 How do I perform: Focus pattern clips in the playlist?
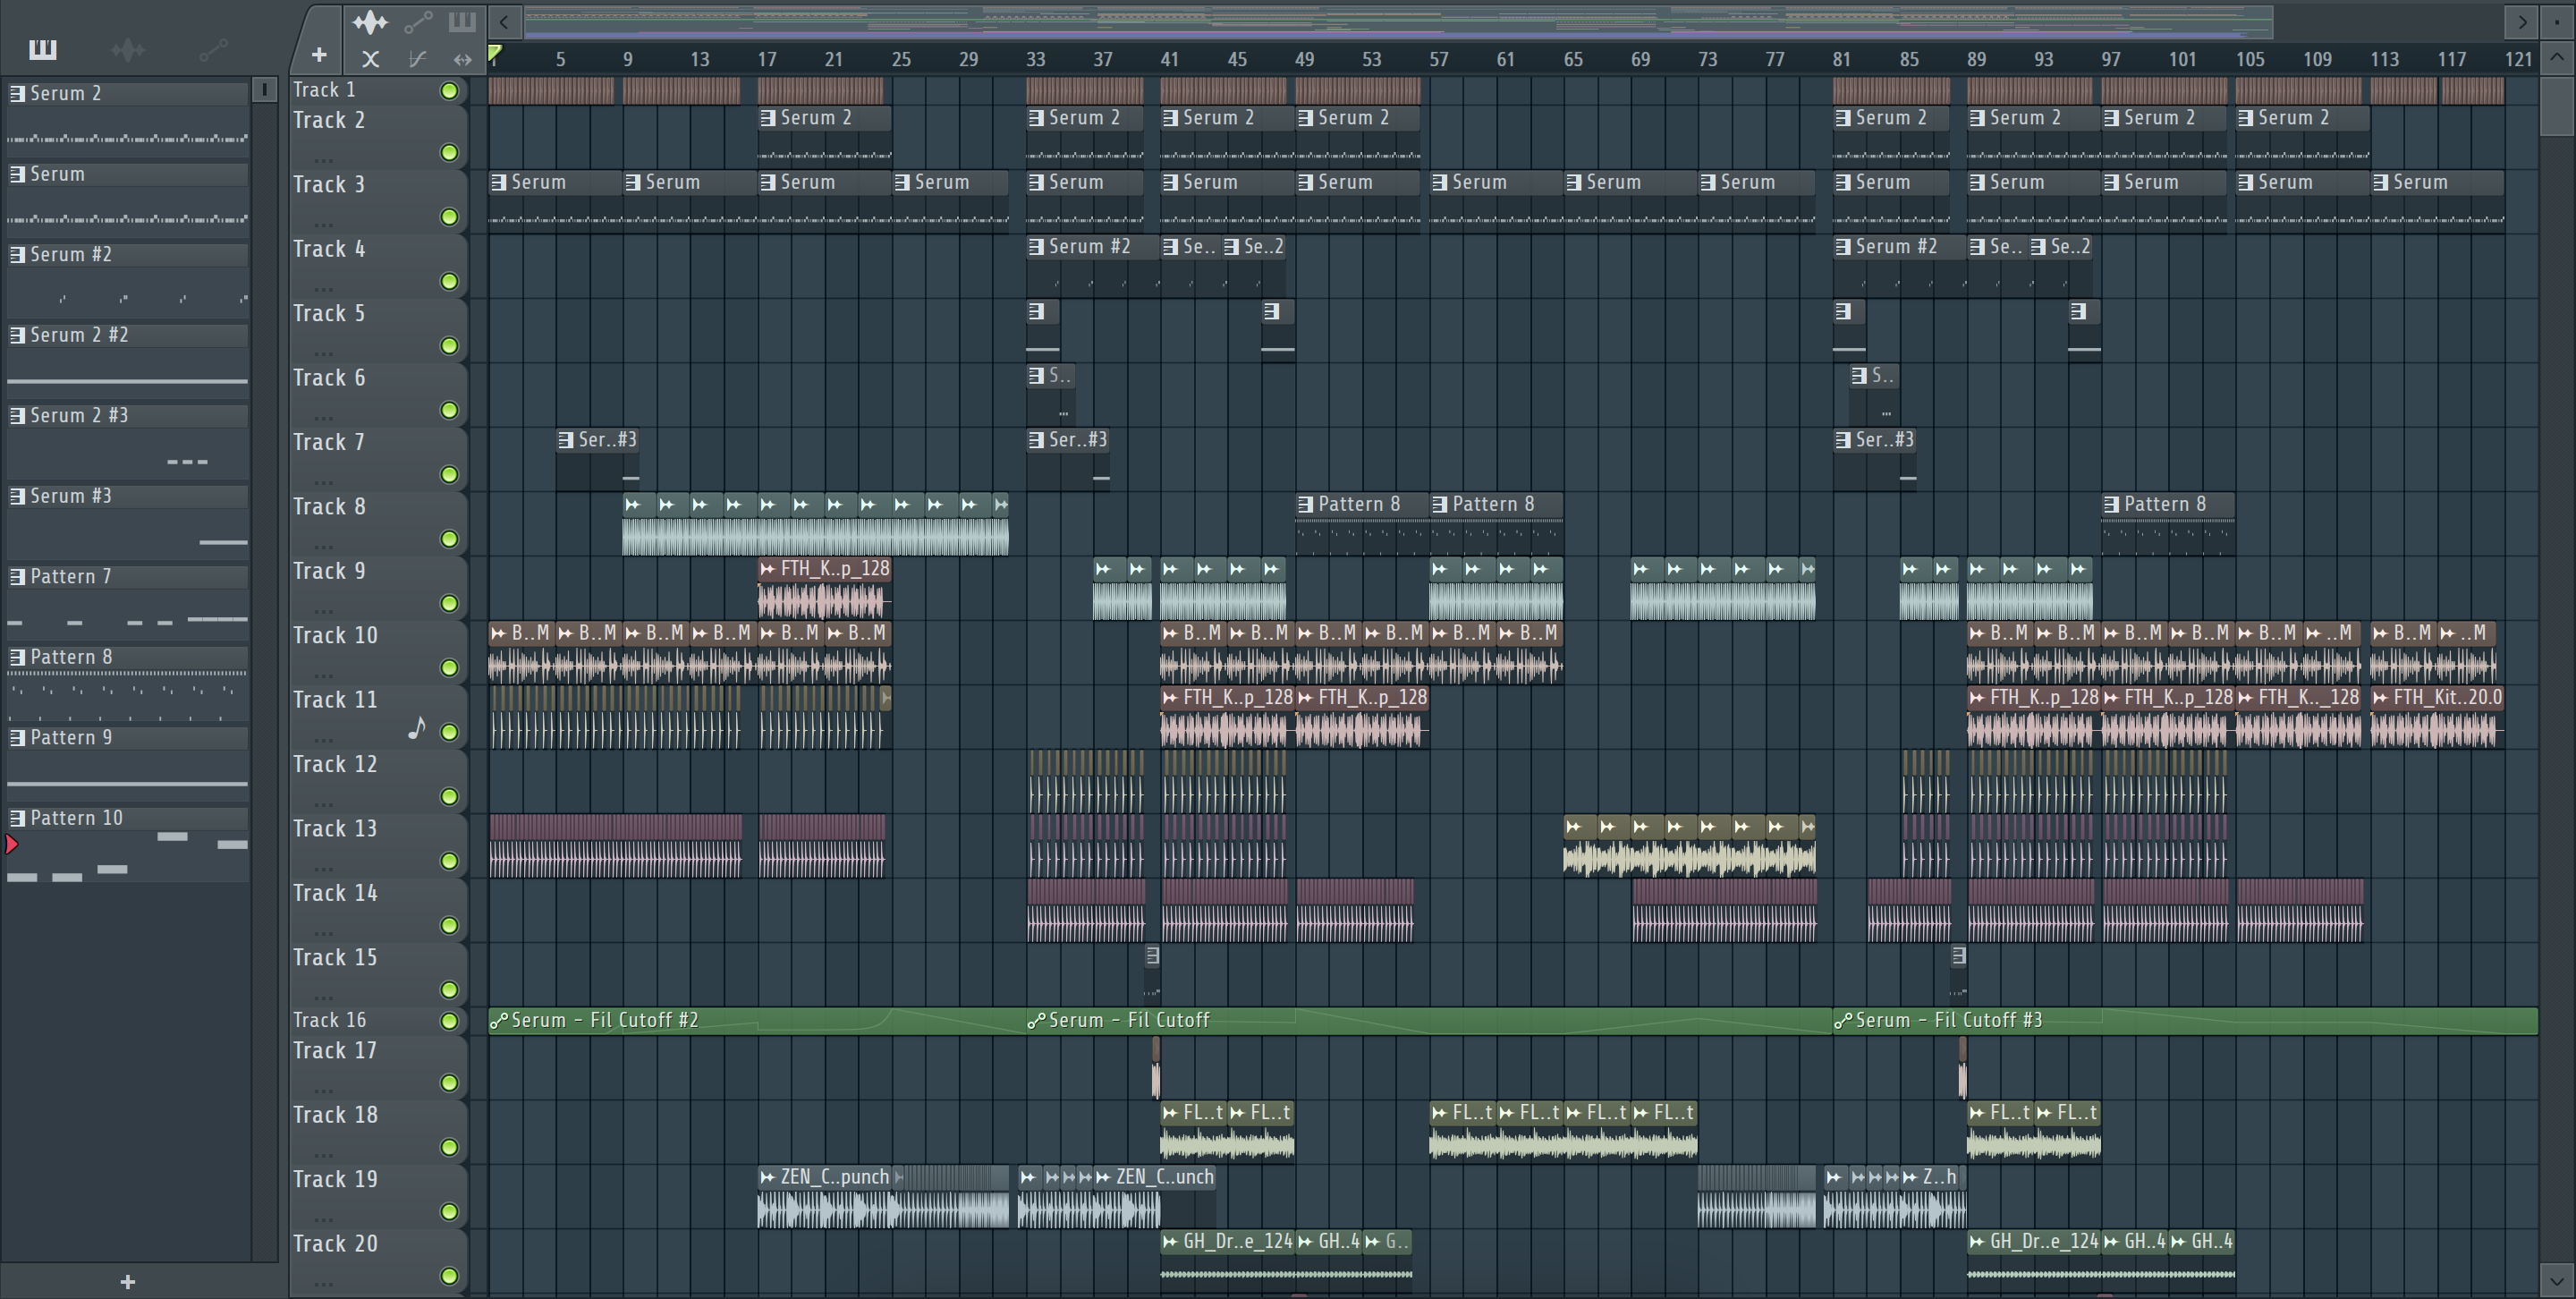tap(462, 21)
